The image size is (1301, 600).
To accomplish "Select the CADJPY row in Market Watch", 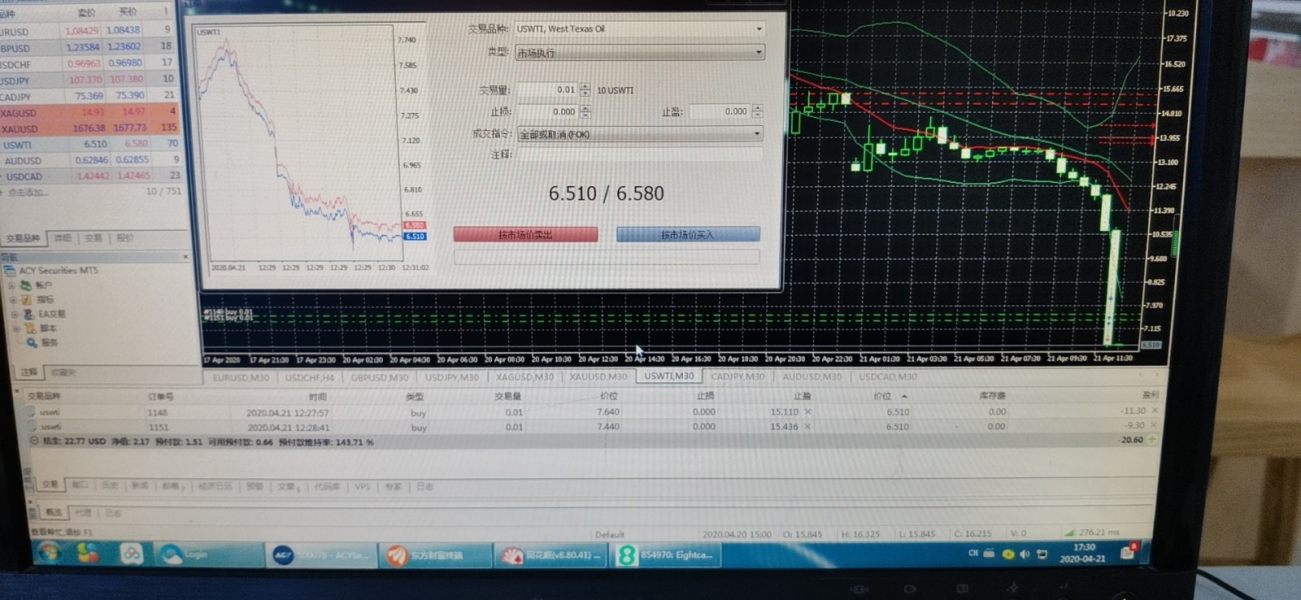I will (88, 96).
